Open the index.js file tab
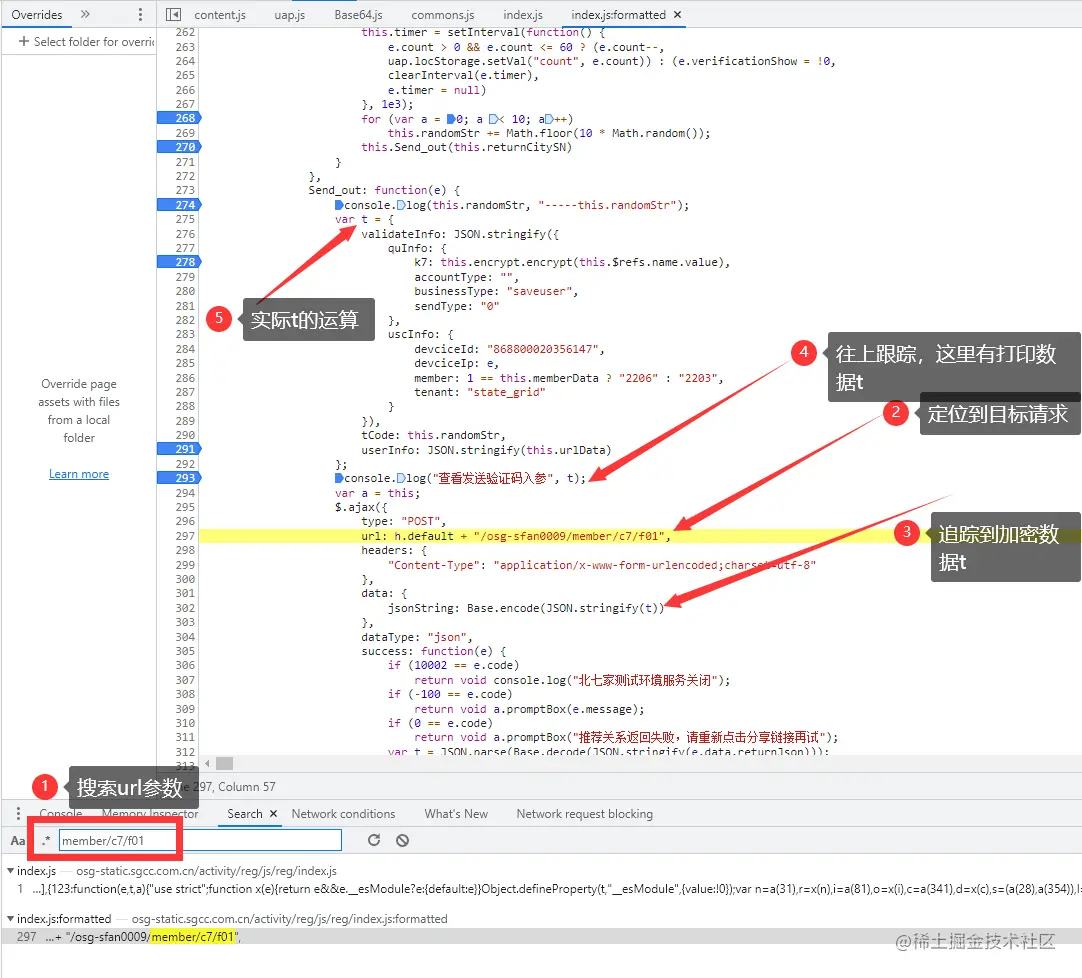 click(522, 14)
